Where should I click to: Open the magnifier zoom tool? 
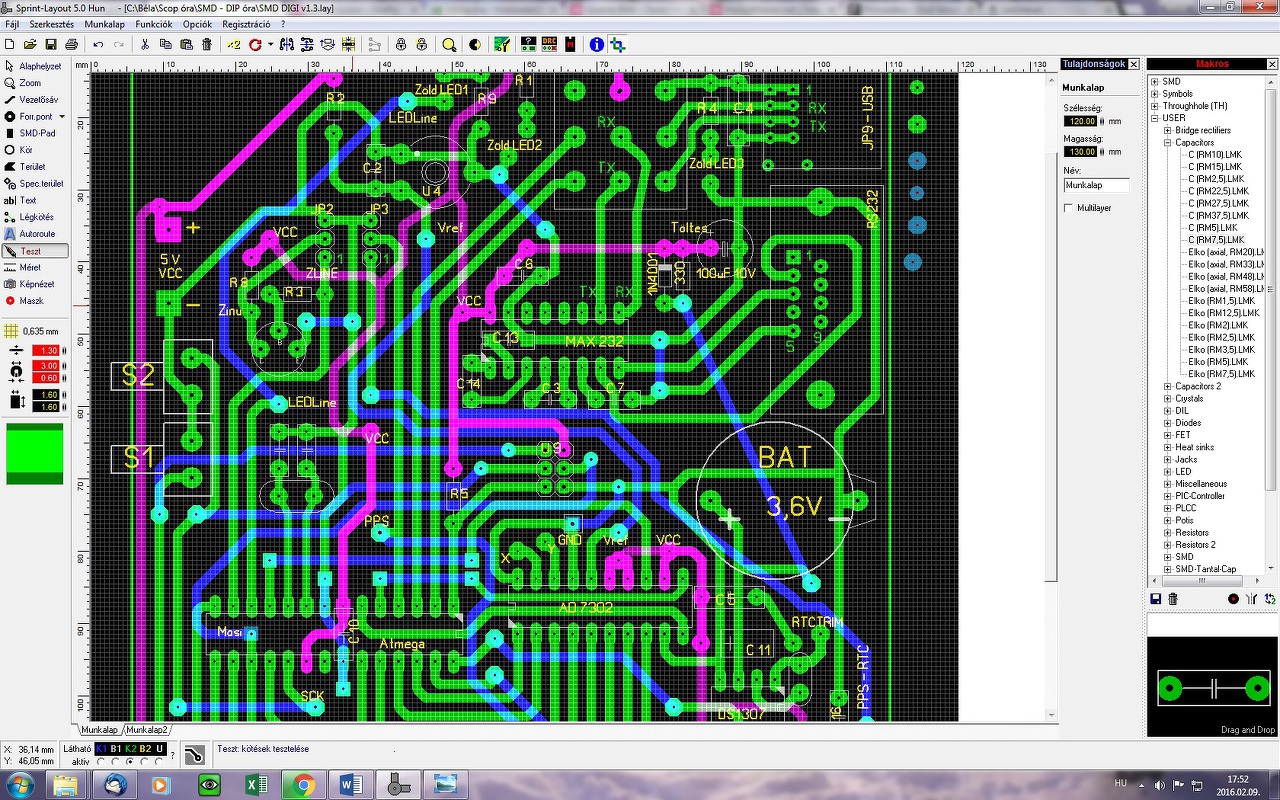pyautogui.click(x=449, y=44)
